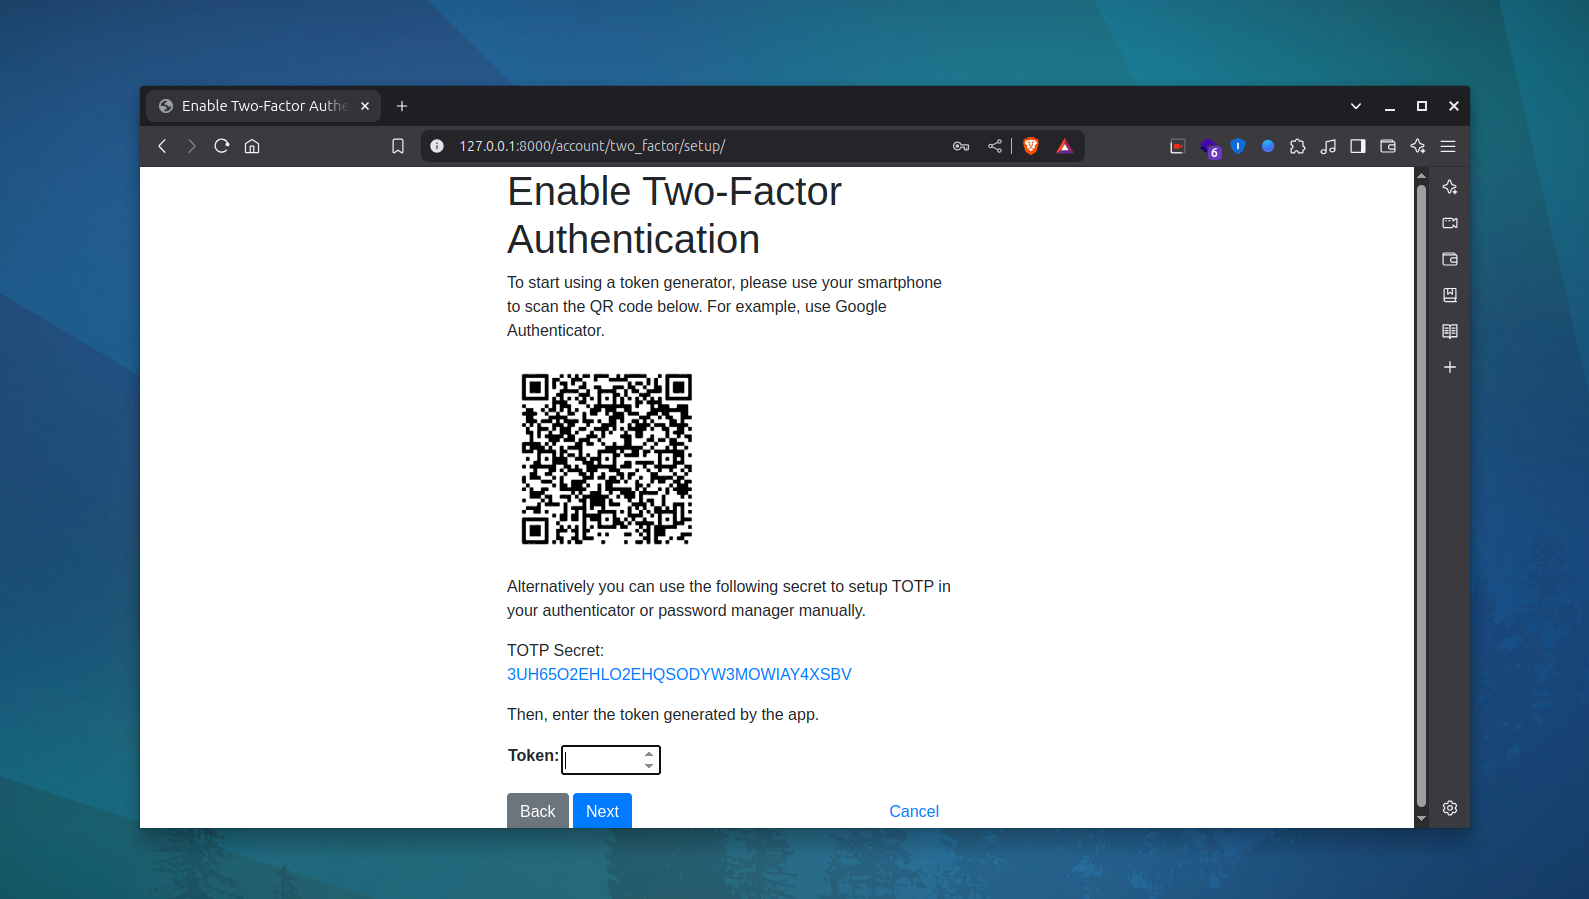Go back using the browser back arrow

point(162,146)
